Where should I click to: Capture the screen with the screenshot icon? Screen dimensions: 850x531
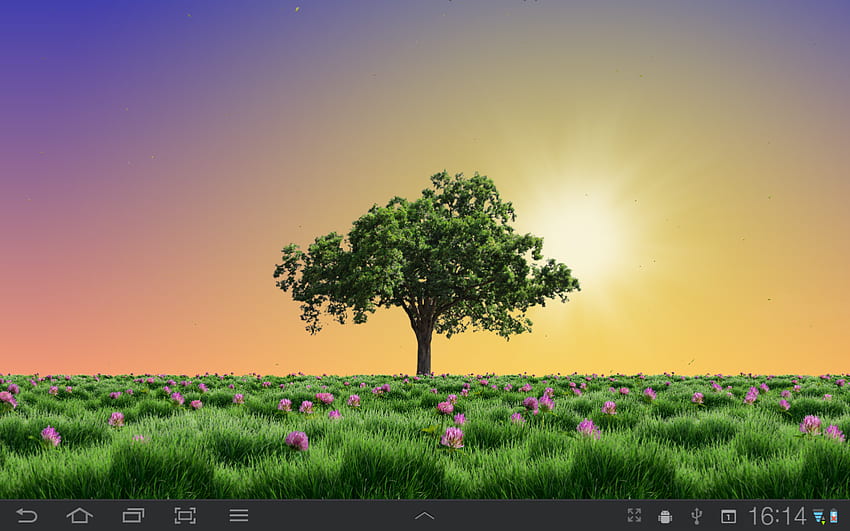point(185,515)
